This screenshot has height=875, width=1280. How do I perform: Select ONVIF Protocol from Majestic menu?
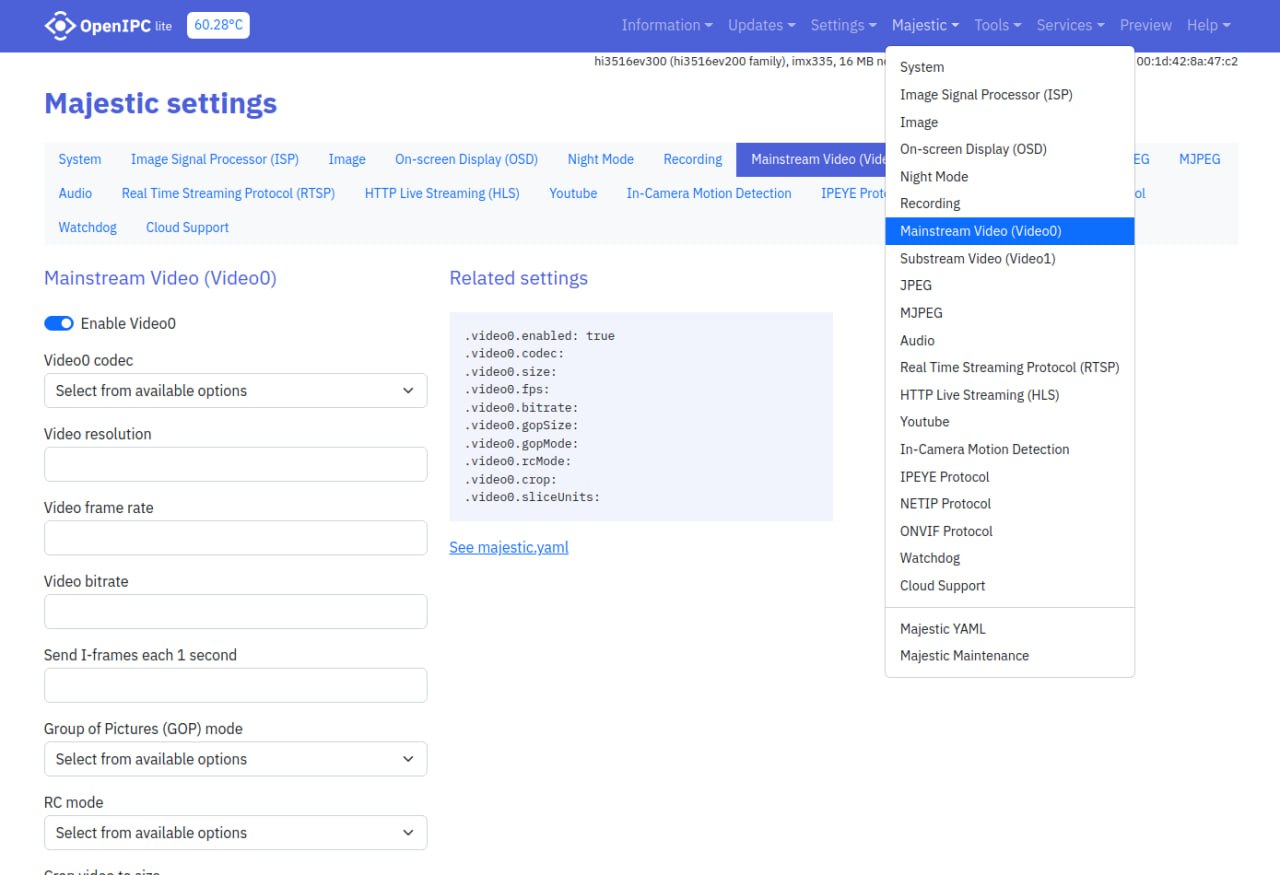pyautogui.click(x=946, y=531)
